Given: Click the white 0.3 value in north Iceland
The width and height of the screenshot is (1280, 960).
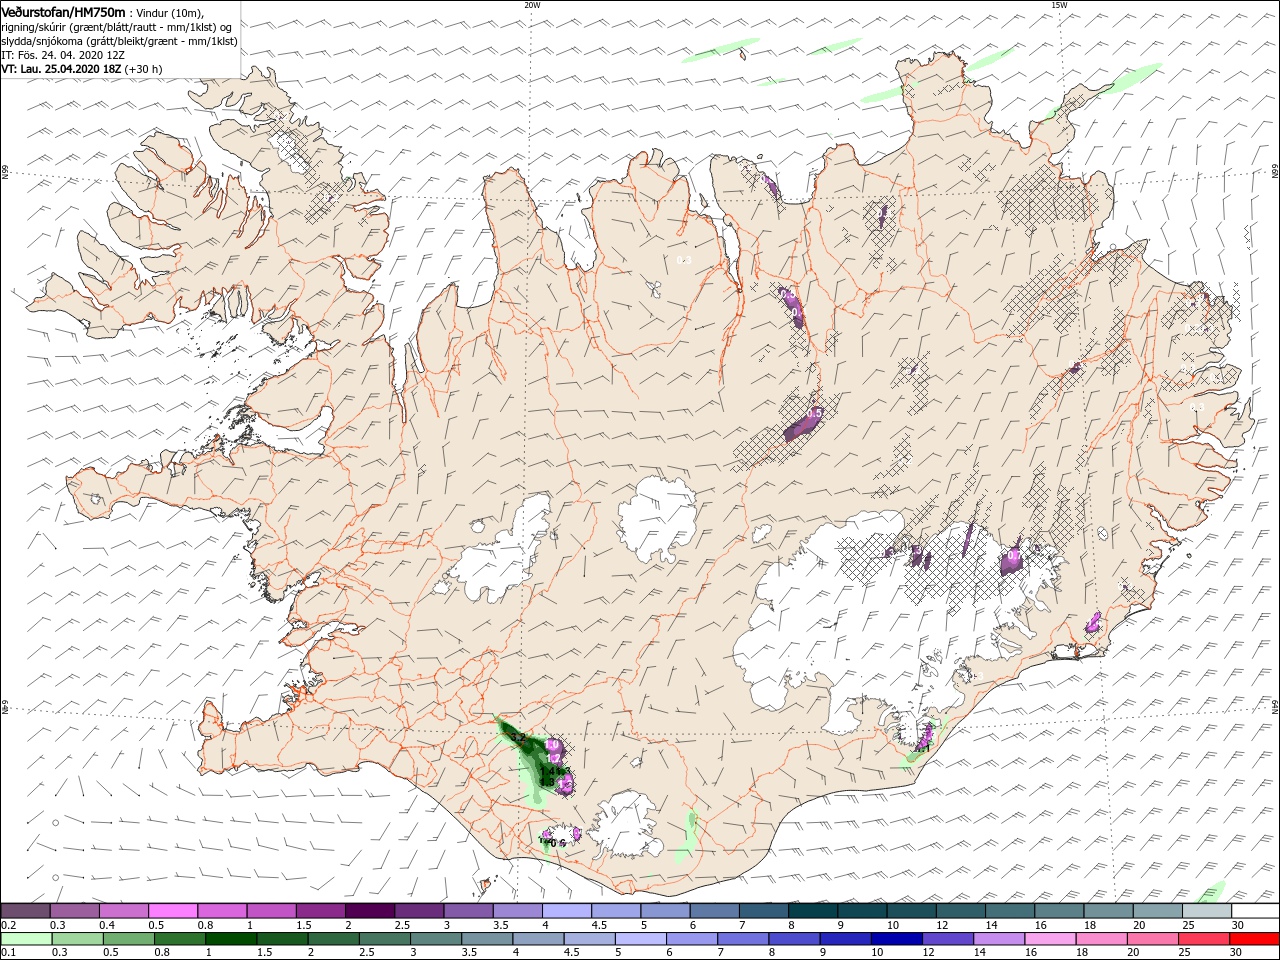Looking at the screenshot, I should click(684, 260).
